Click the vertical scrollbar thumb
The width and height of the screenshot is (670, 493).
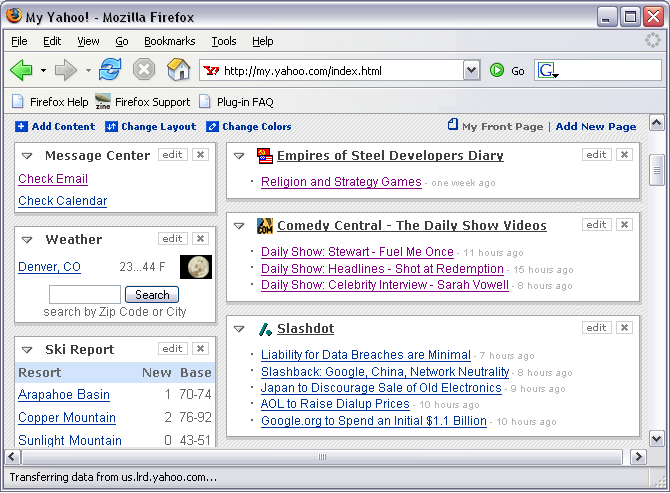pyautogui.click(x=656, y=170)
